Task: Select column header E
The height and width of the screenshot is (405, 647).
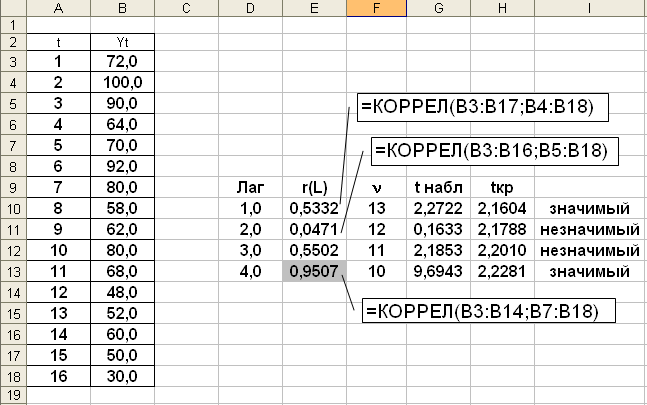Action: [x=314, y=8]
